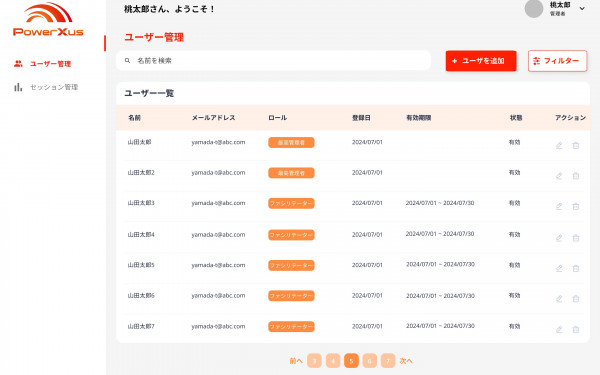Click 有効 status in 山田太郎2 row
The height and width of the screenshot is (375, 600).
[x=514, y=173]
